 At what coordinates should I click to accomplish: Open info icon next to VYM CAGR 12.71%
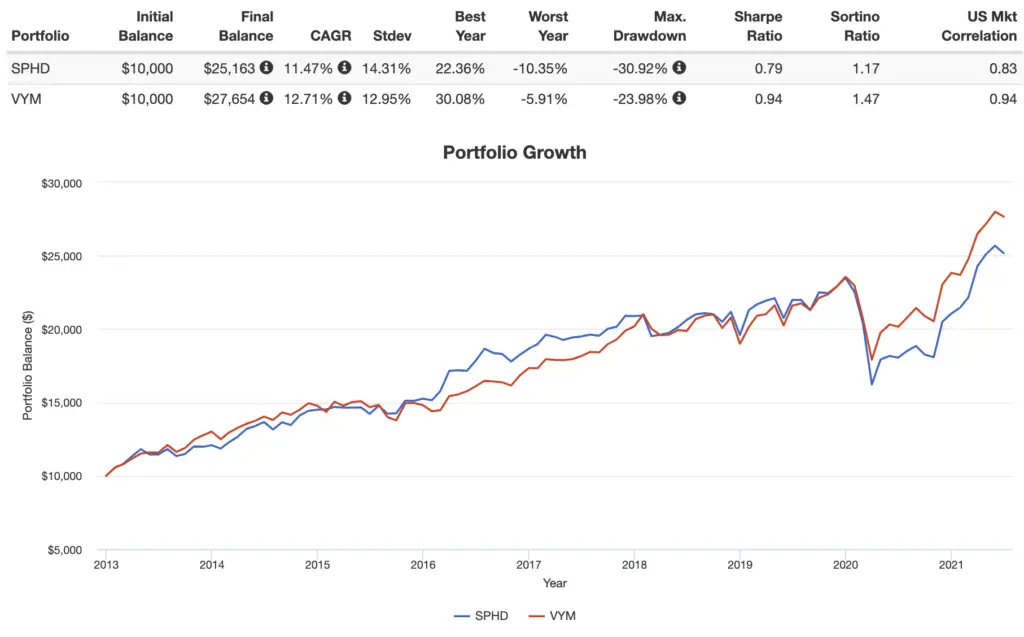(x=344, y=99)
